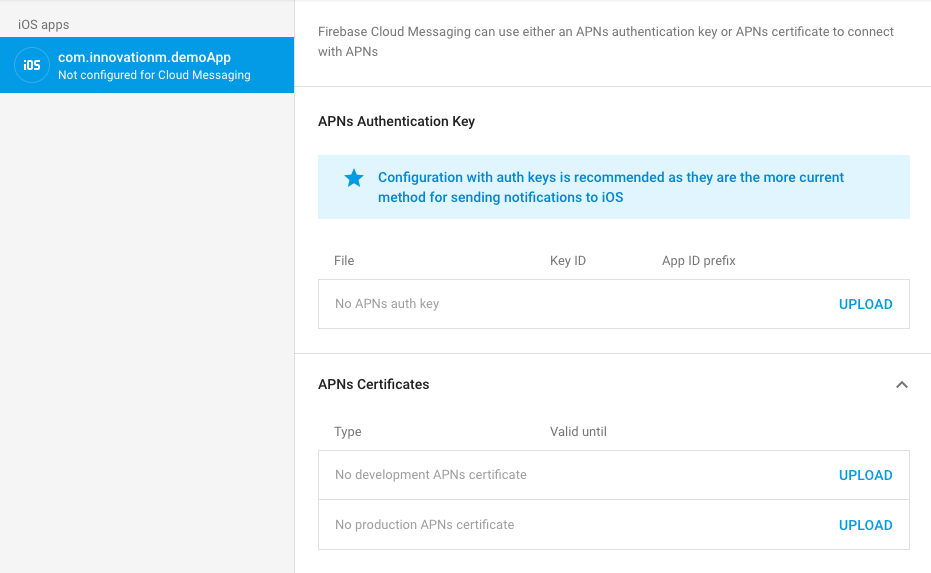The height and width of the screenshot is (573, 931).
Task: Click 'No development APNs certificate' row text
Action: pos(430,475)
